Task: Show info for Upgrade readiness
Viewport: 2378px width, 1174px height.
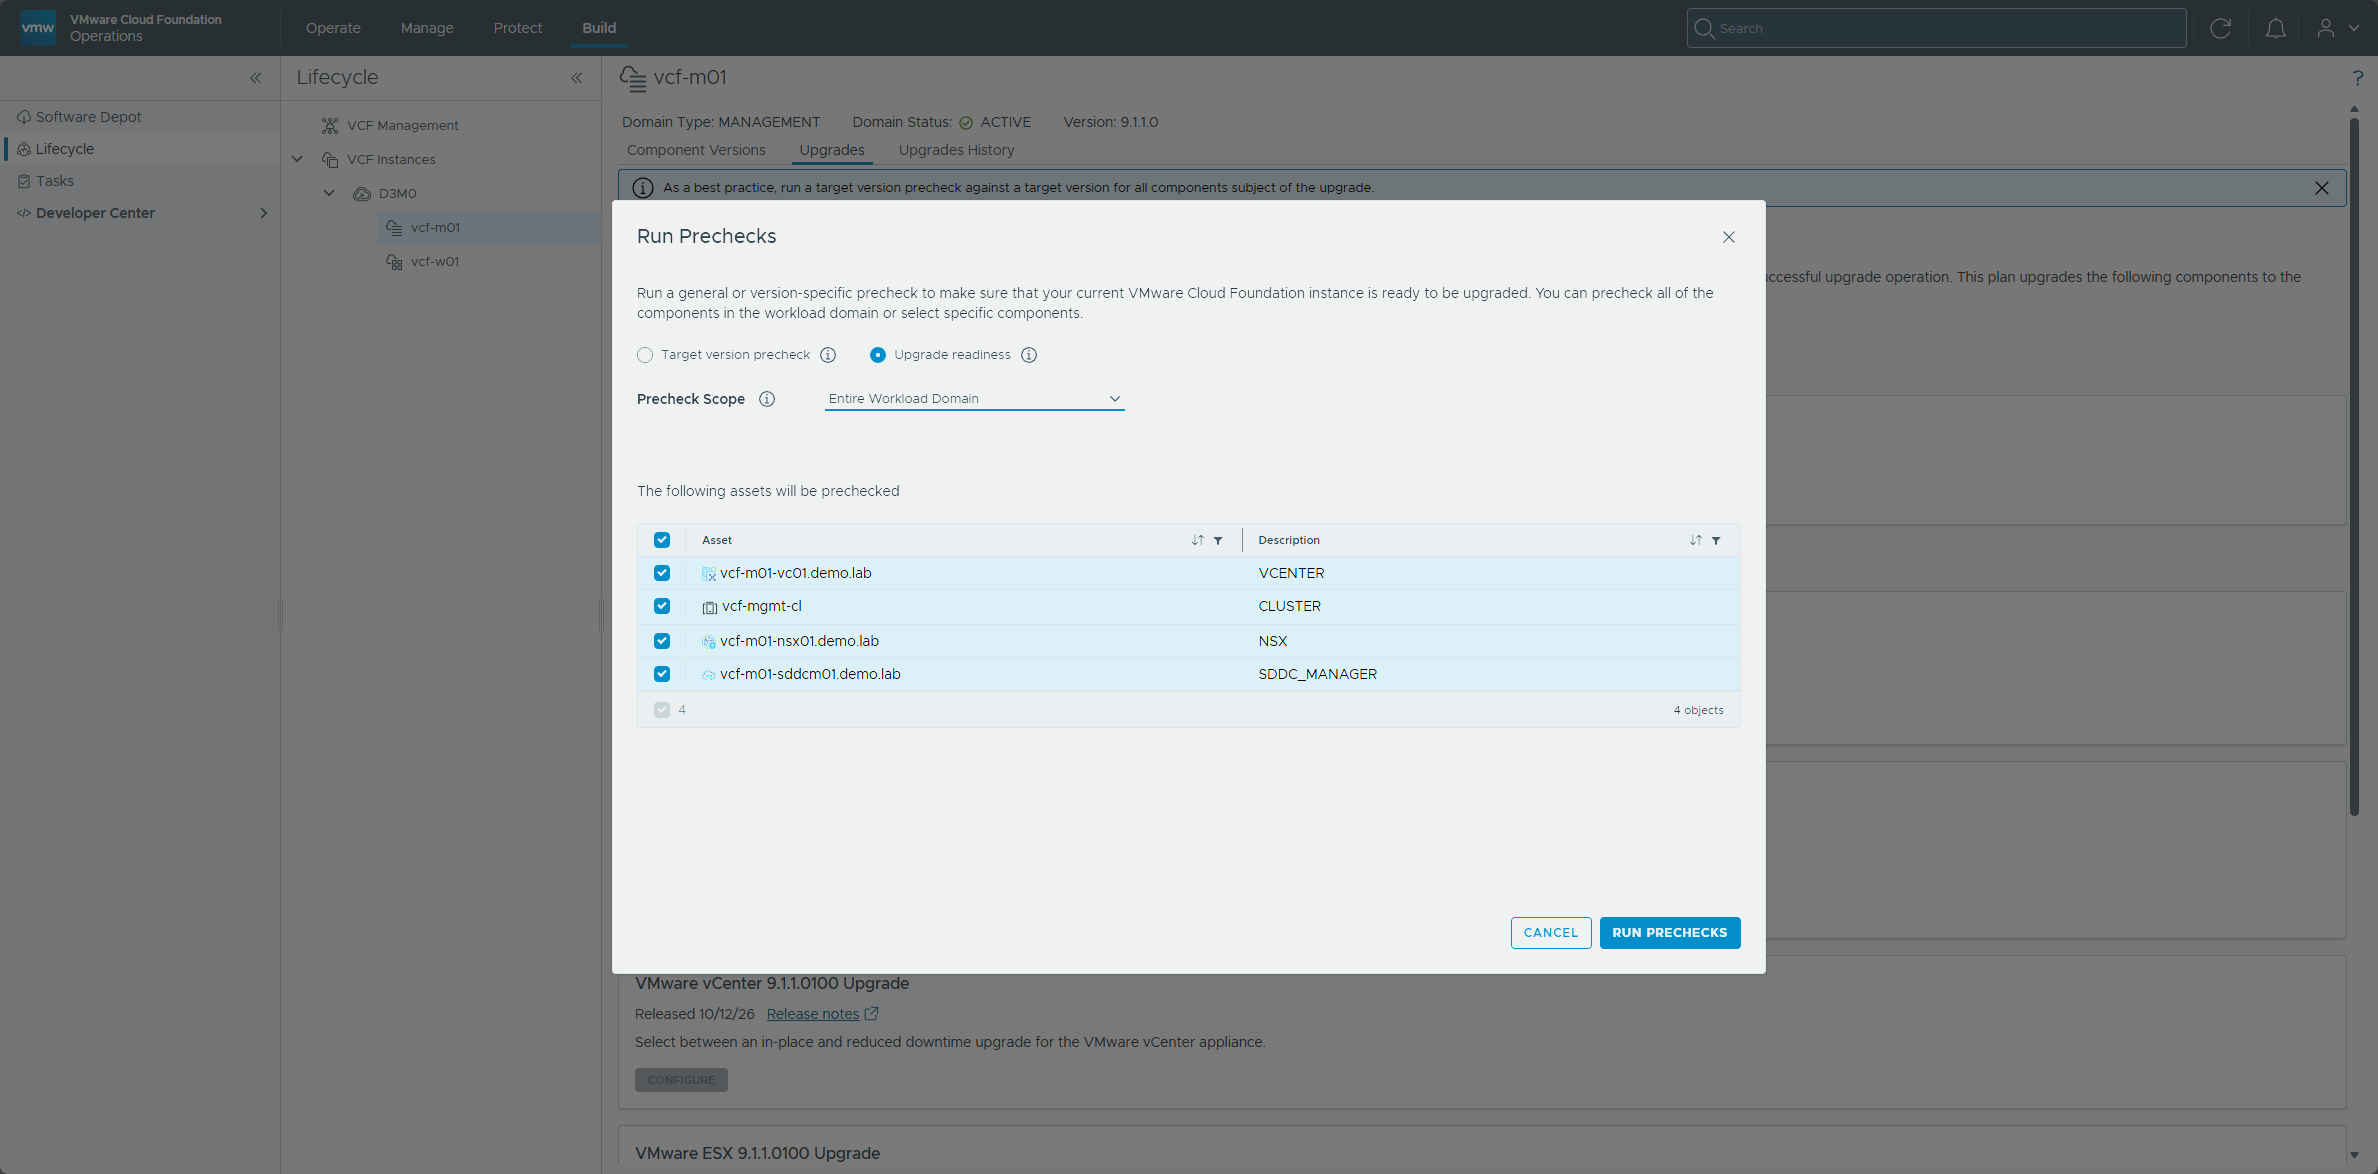Action: 1029,355
